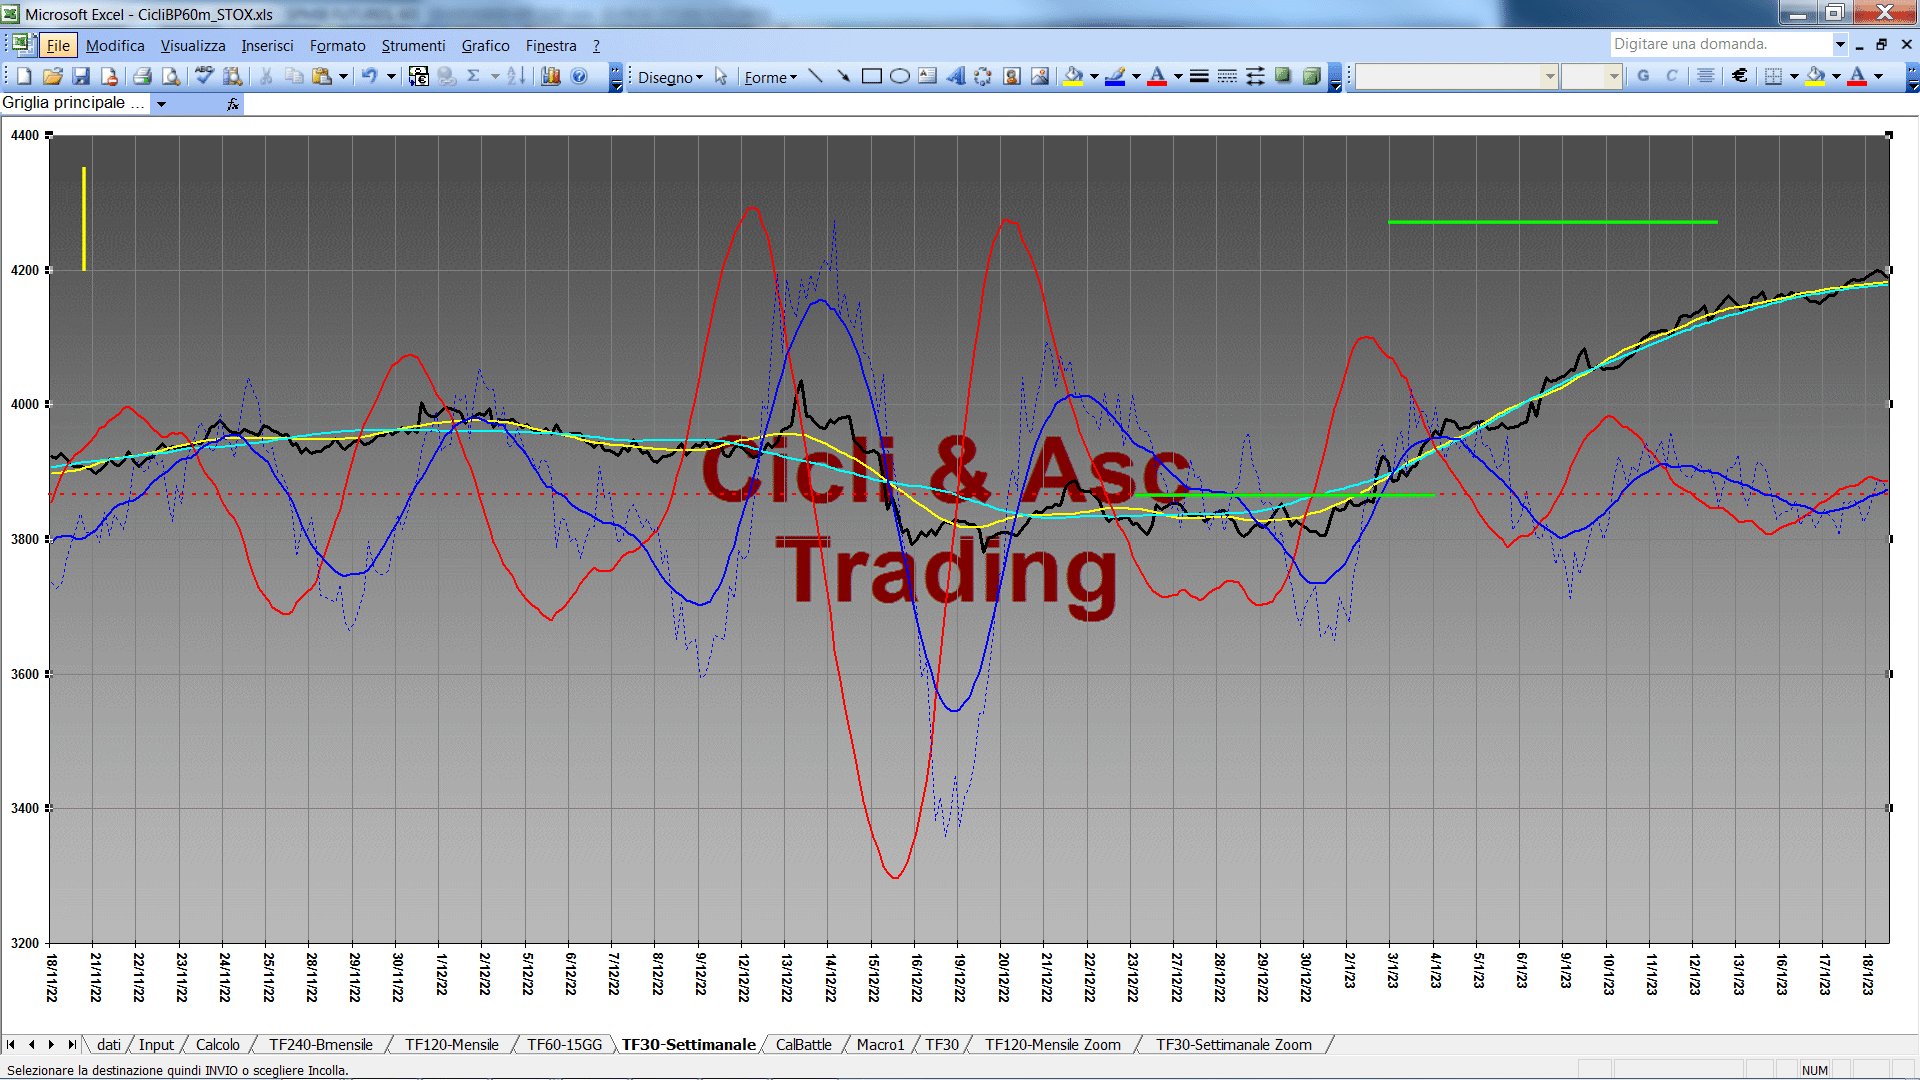Choose the Arrow Style tool

(1255, 77)
